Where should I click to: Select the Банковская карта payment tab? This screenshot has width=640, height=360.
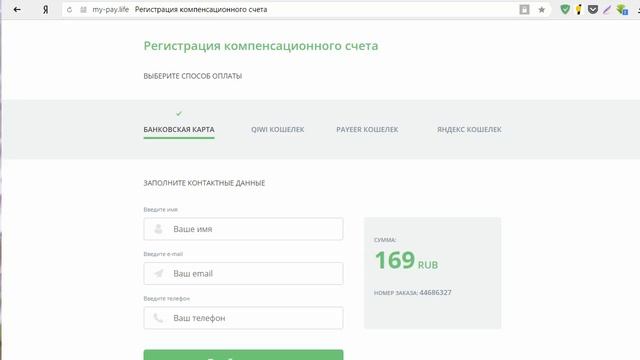coord(179,129)
